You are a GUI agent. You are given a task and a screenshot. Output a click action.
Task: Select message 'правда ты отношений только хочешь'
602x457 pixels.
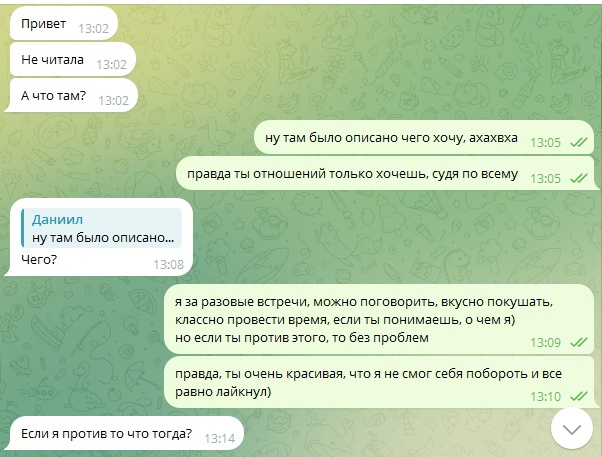pyautogui.click(x=385, y=174)
